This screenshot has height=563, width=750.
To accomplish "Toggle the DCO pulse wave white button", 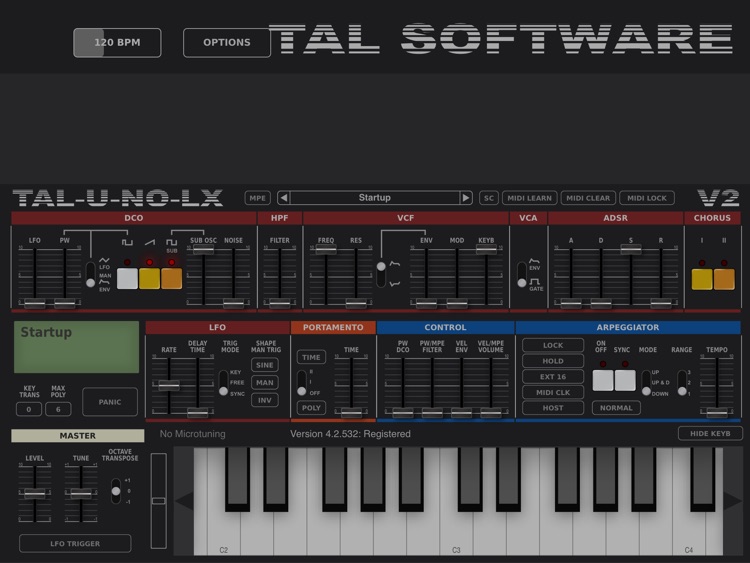I will coord(127,278).
